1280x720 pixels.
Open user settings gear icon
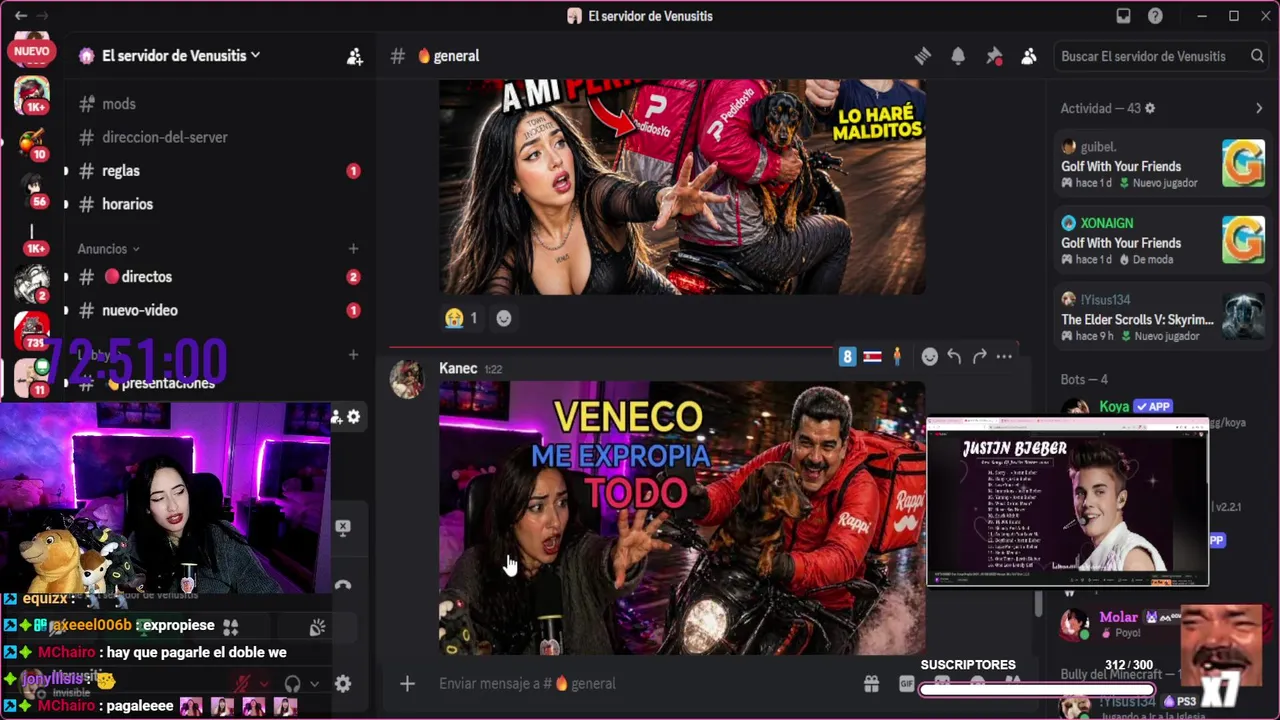343,684
